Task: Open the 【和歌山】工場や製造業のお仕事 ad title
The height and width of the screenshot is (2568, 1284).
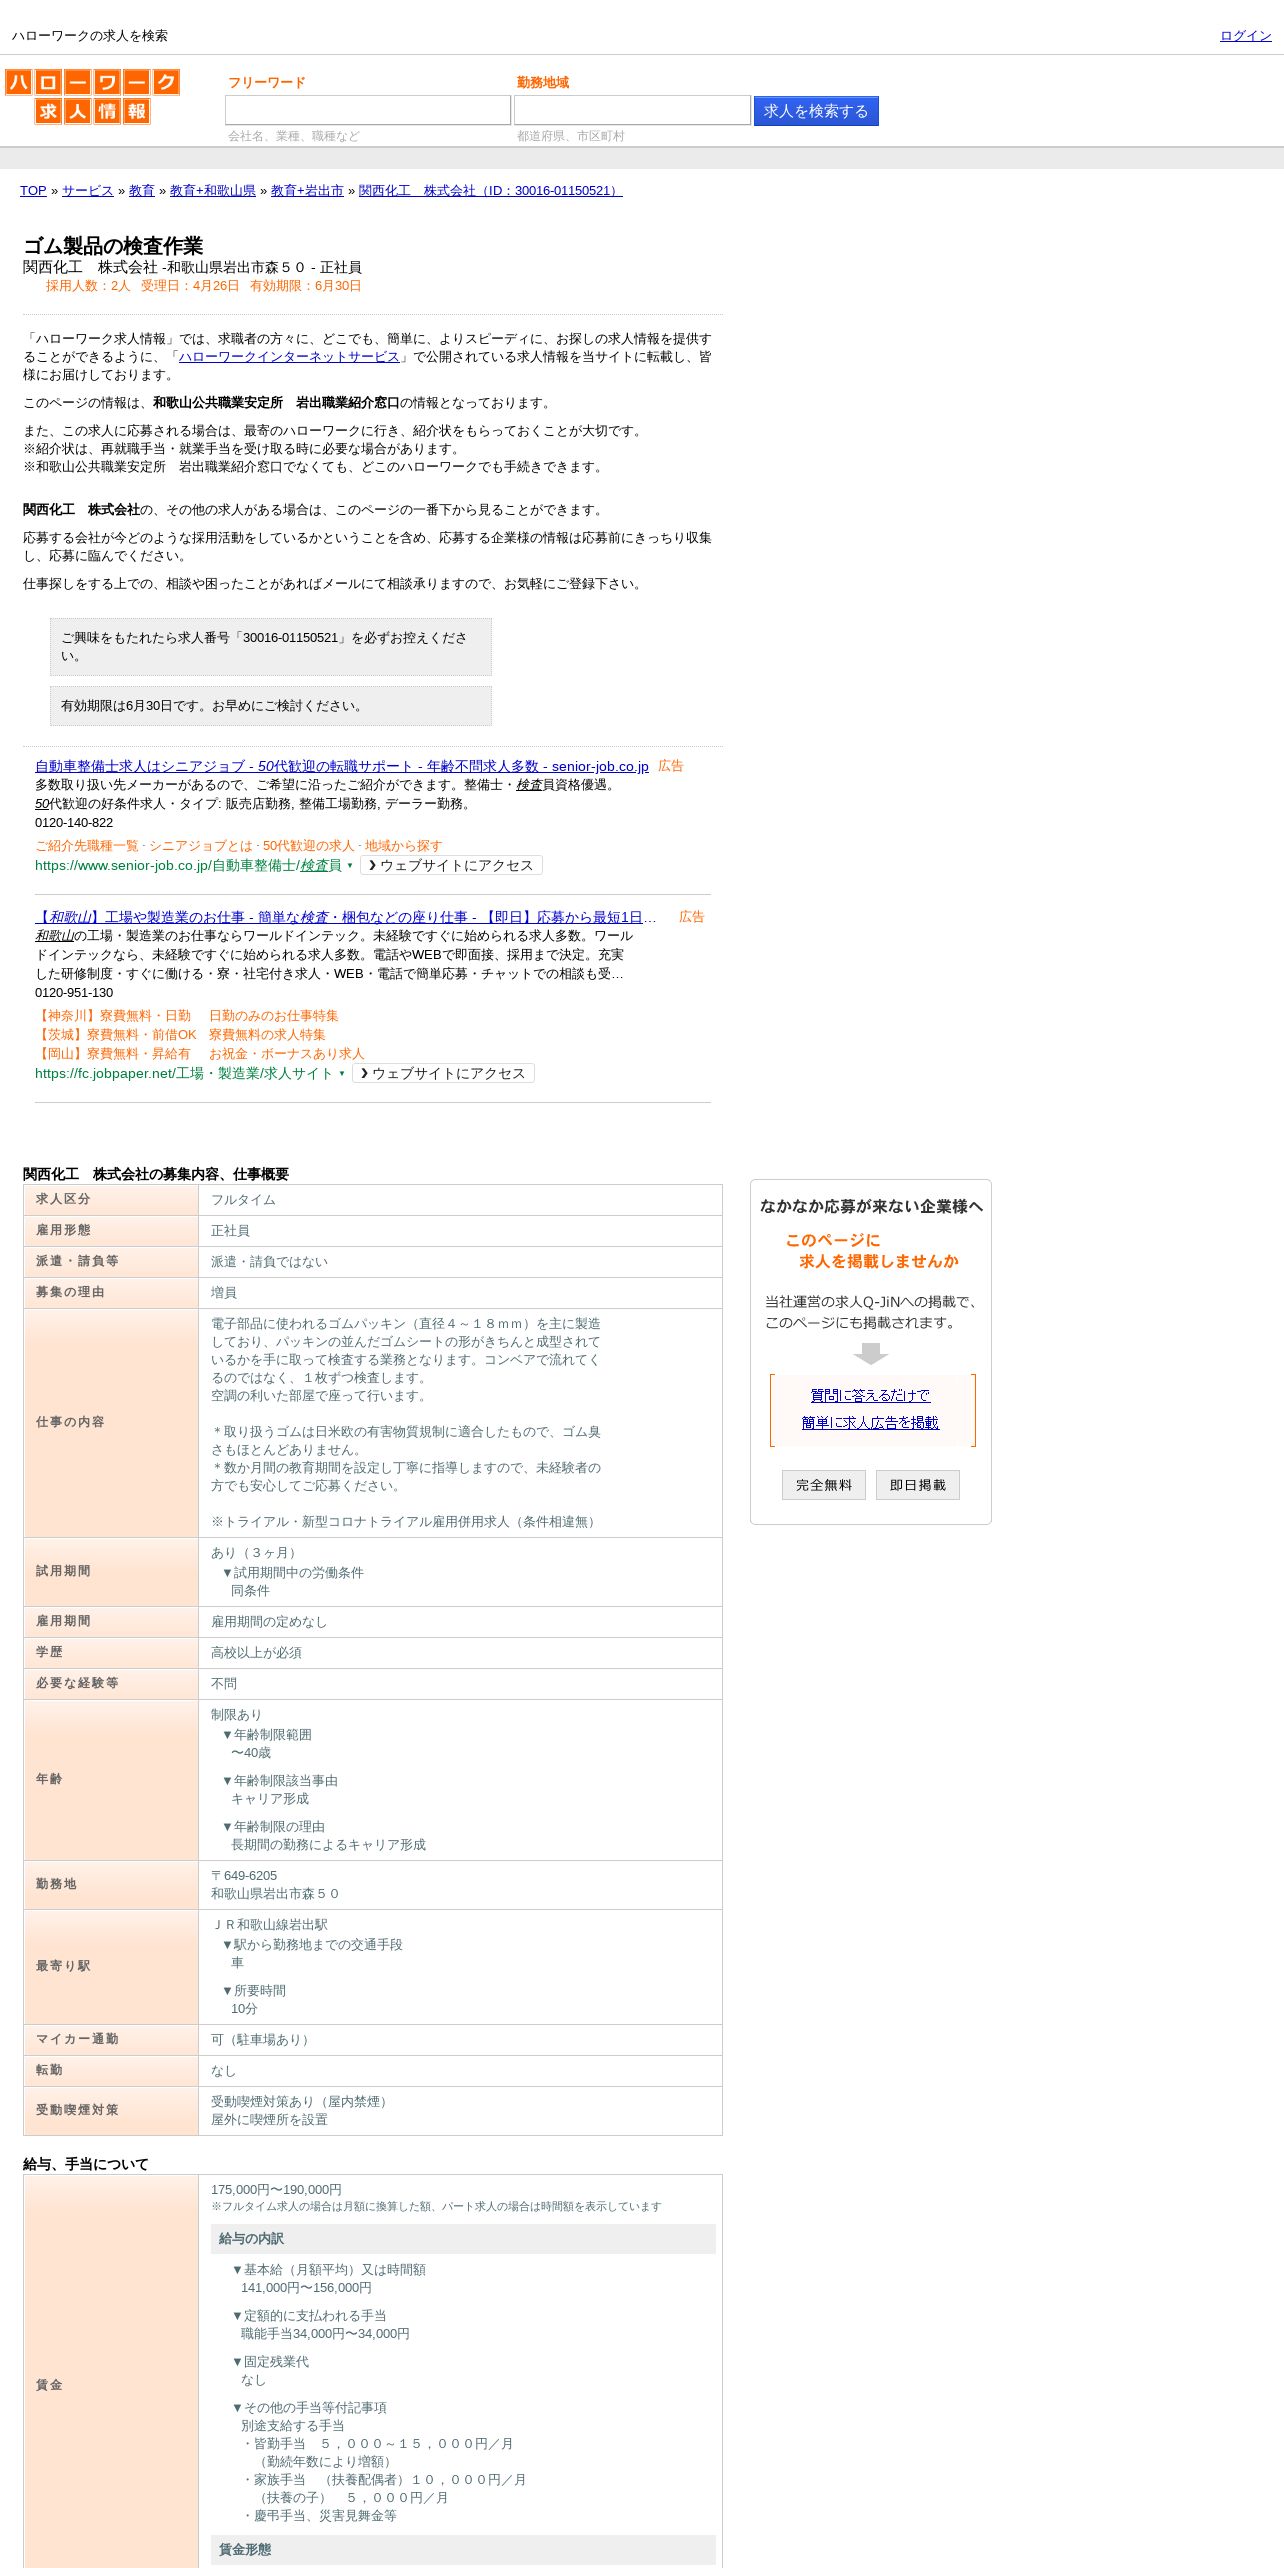Action: [x=346, y=917]
